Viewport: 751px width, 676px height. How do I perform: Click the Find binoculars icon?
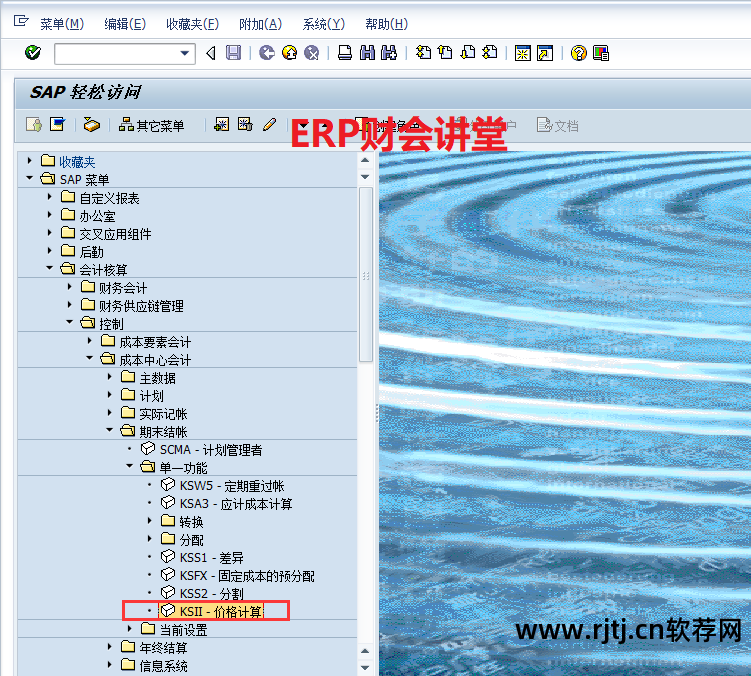tap(367, 53)
